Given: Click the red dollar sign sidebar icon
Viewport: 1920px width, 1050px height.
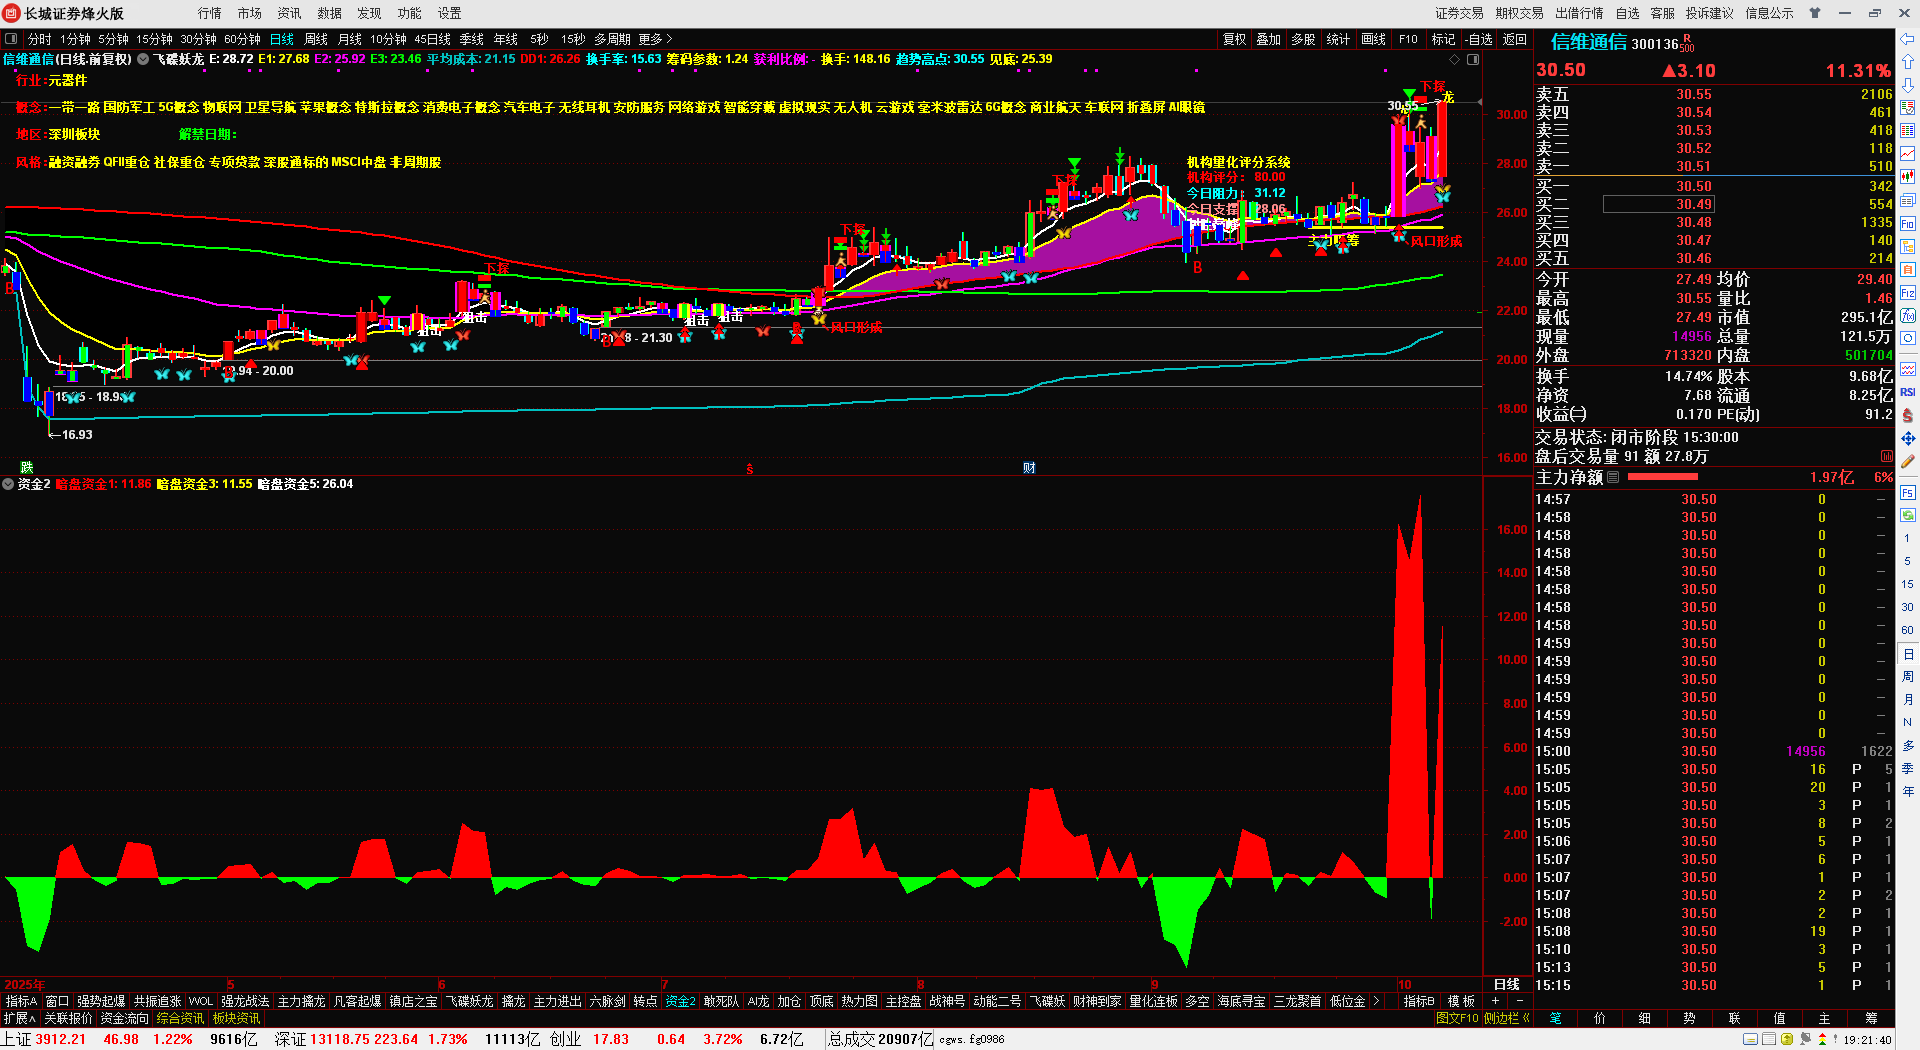Looking at the screenshot, I should click(1908, 415).
